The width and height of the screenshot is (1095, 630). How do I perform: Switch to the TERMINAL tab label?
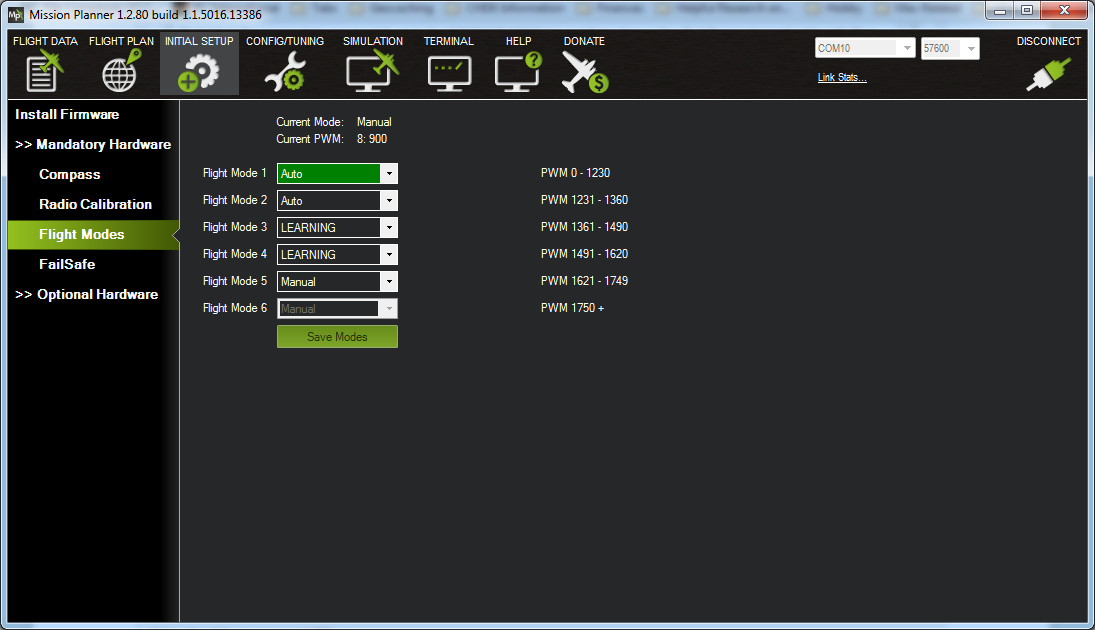448,41
